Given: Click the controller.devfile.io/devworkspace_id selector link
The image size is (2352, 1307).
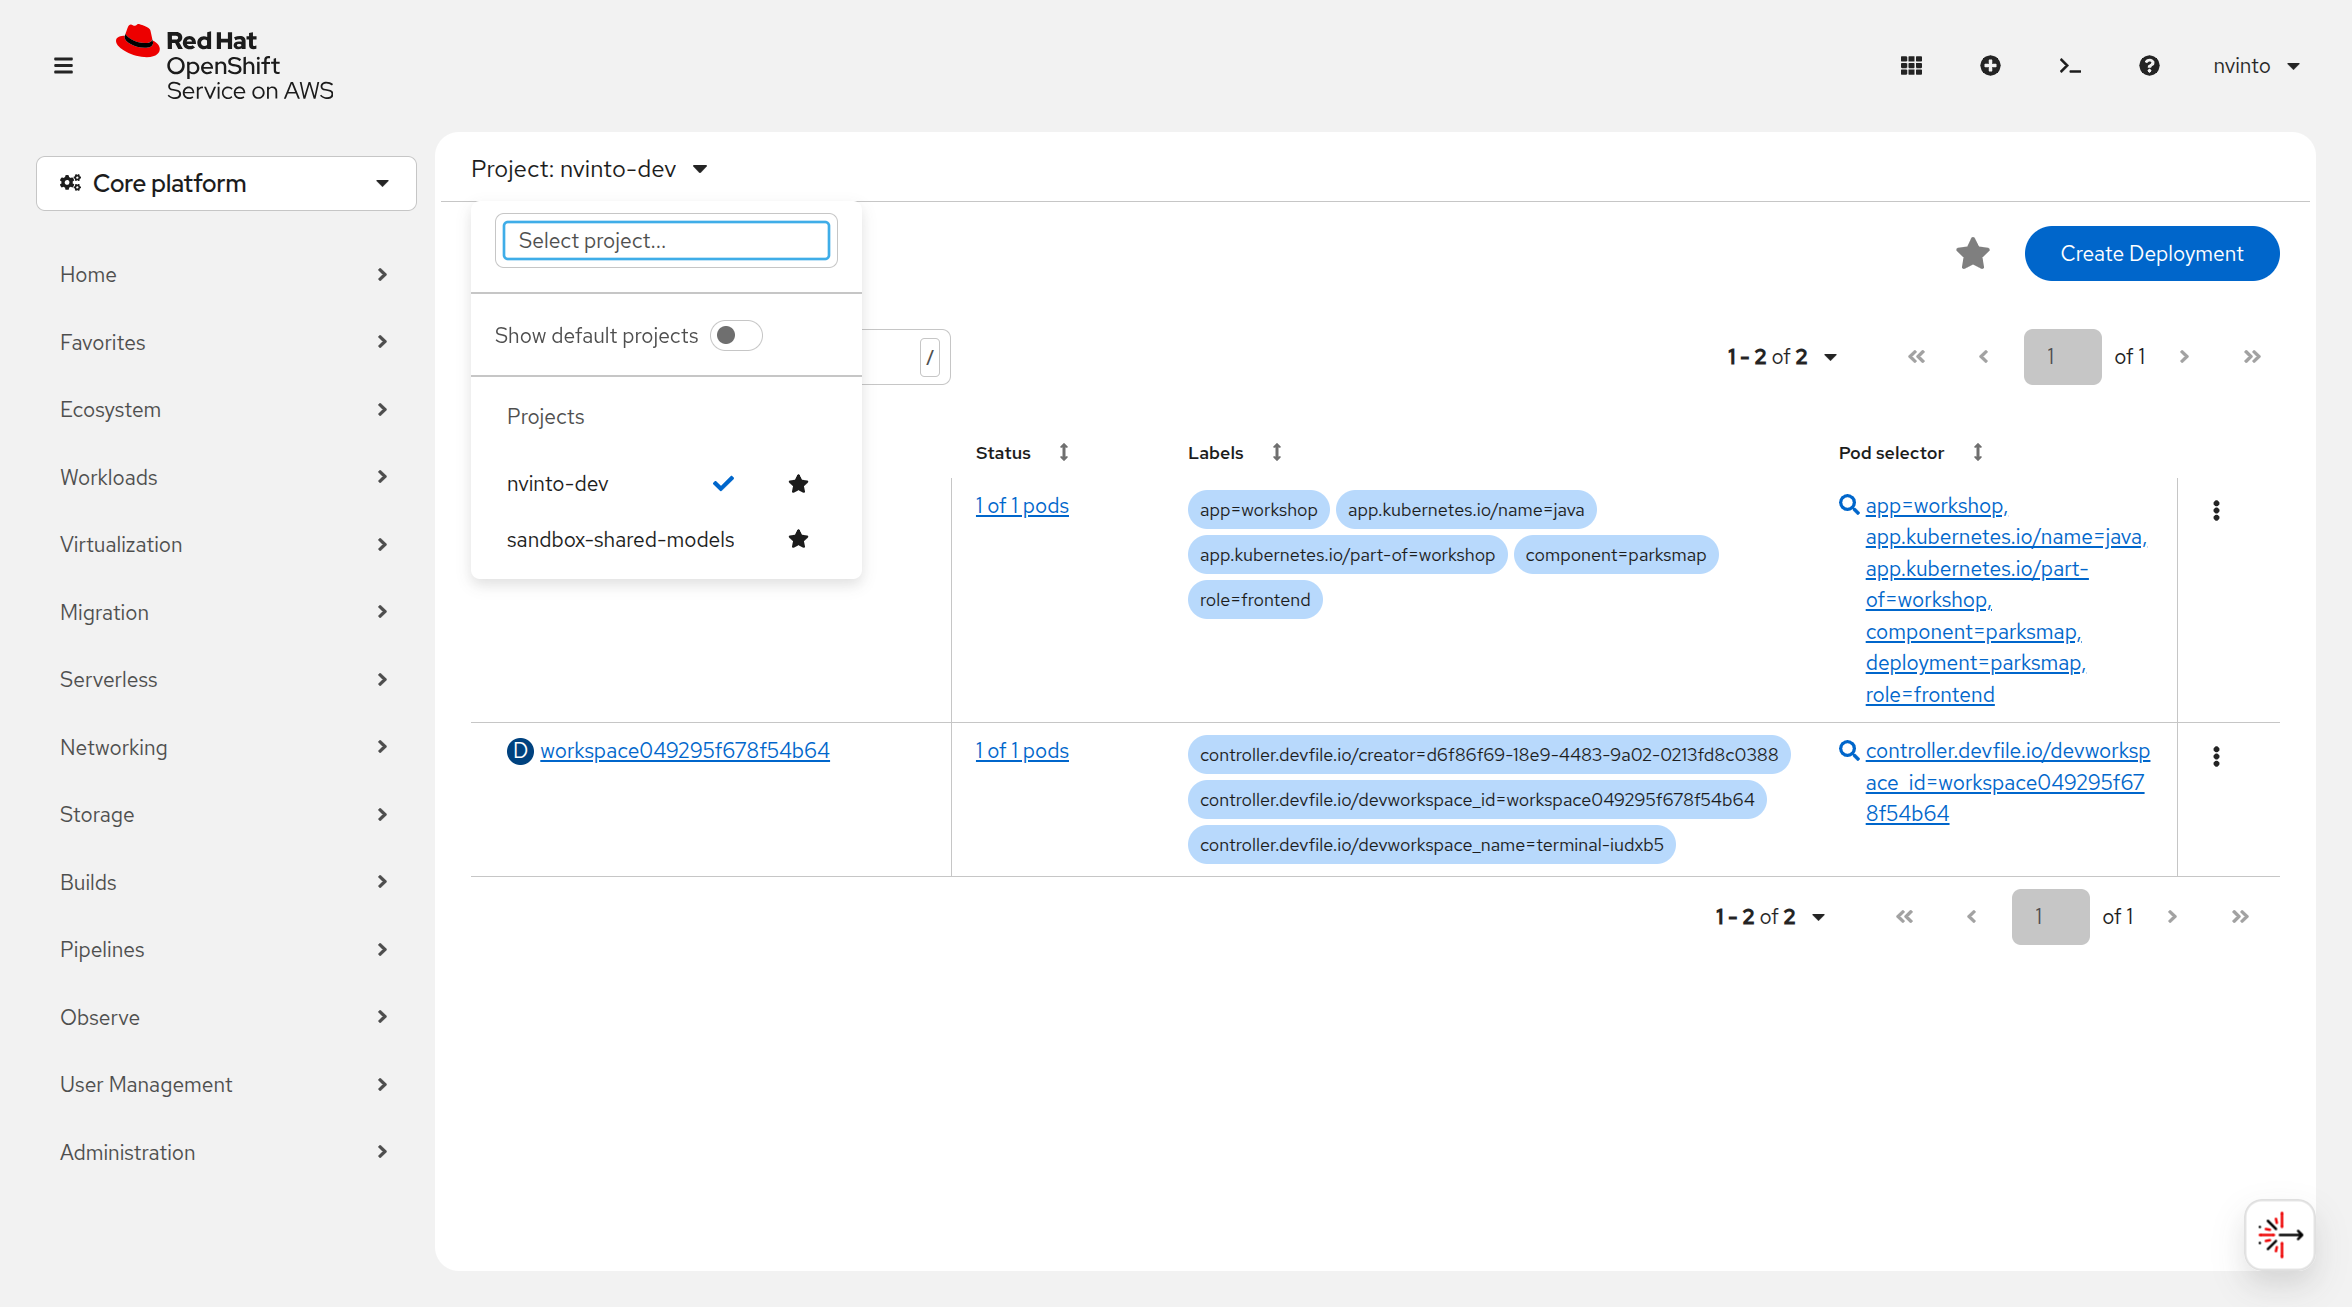Looking at the screenshot, I should [2007, 782].
